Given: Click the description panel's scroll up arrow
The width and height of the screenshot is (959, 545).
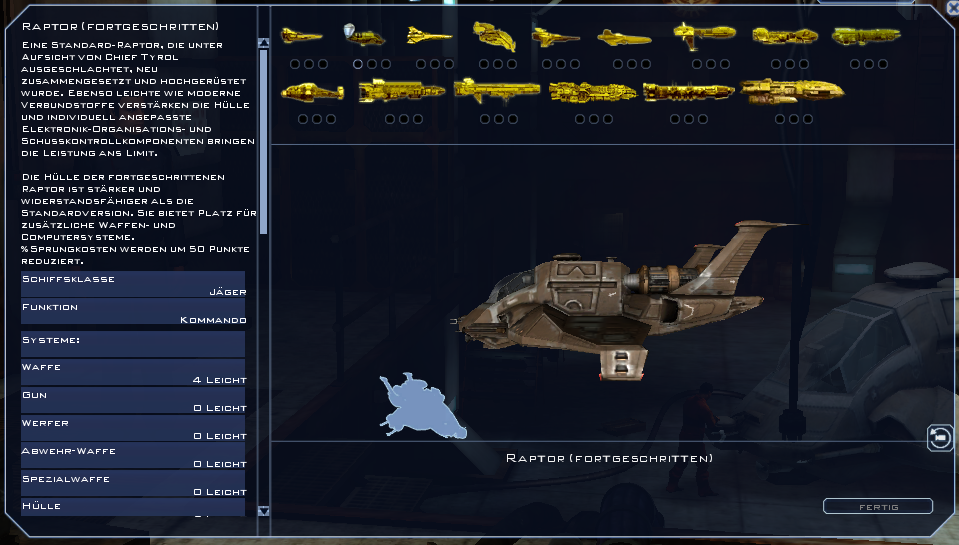Looking at the screenshot, I should [264, 43].
